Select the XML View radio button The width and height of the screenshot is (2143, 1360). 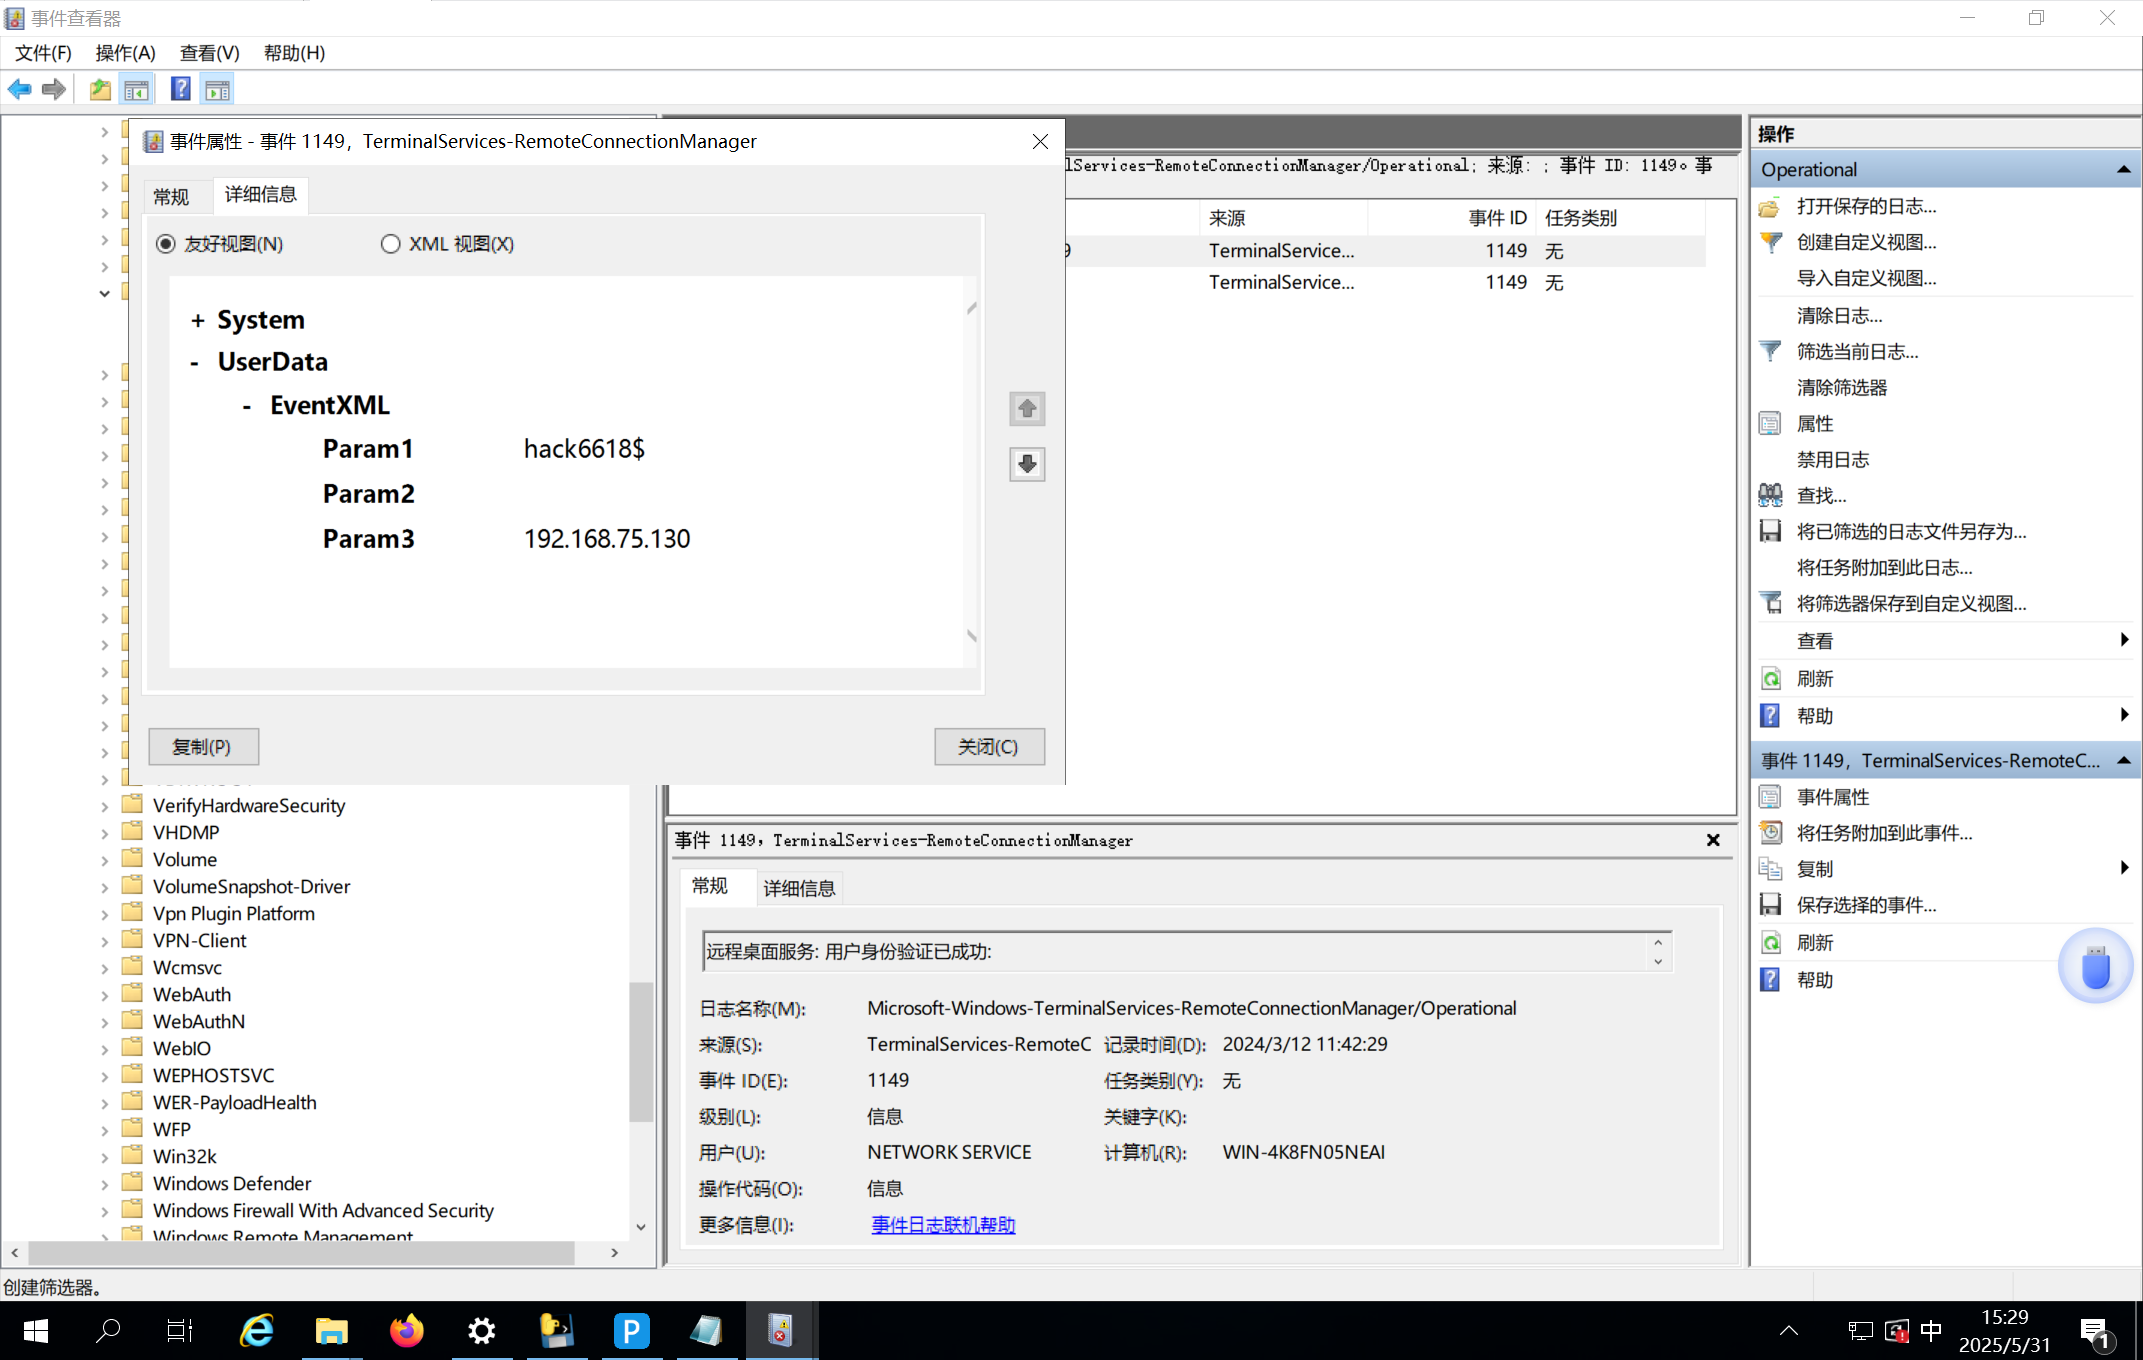click(391, 244)
